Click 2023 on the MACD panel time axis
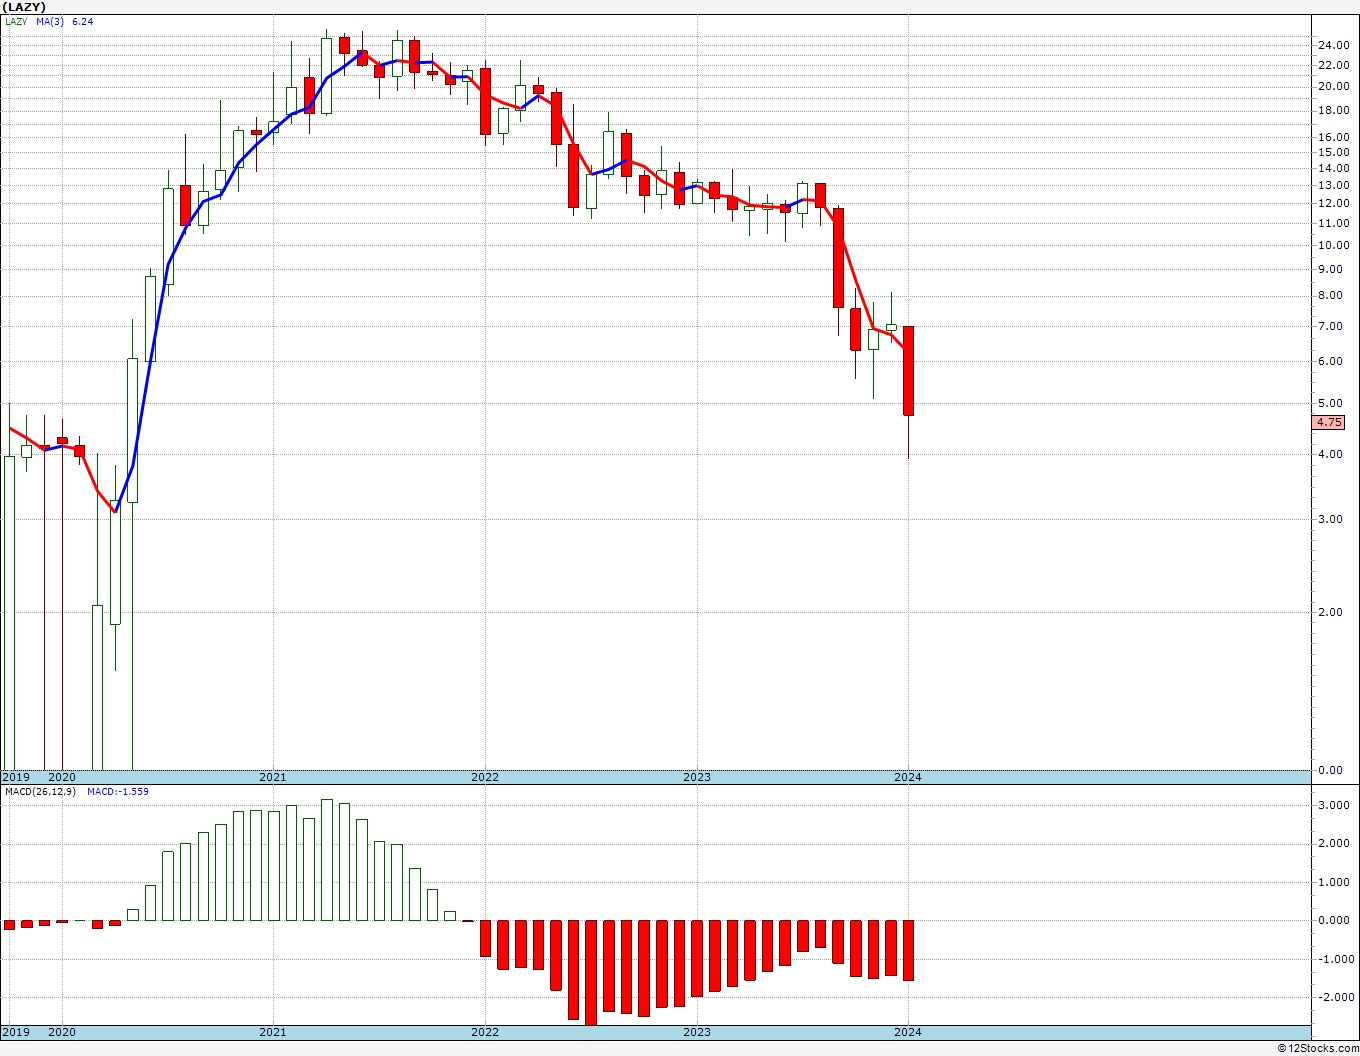 [697, 1032]
